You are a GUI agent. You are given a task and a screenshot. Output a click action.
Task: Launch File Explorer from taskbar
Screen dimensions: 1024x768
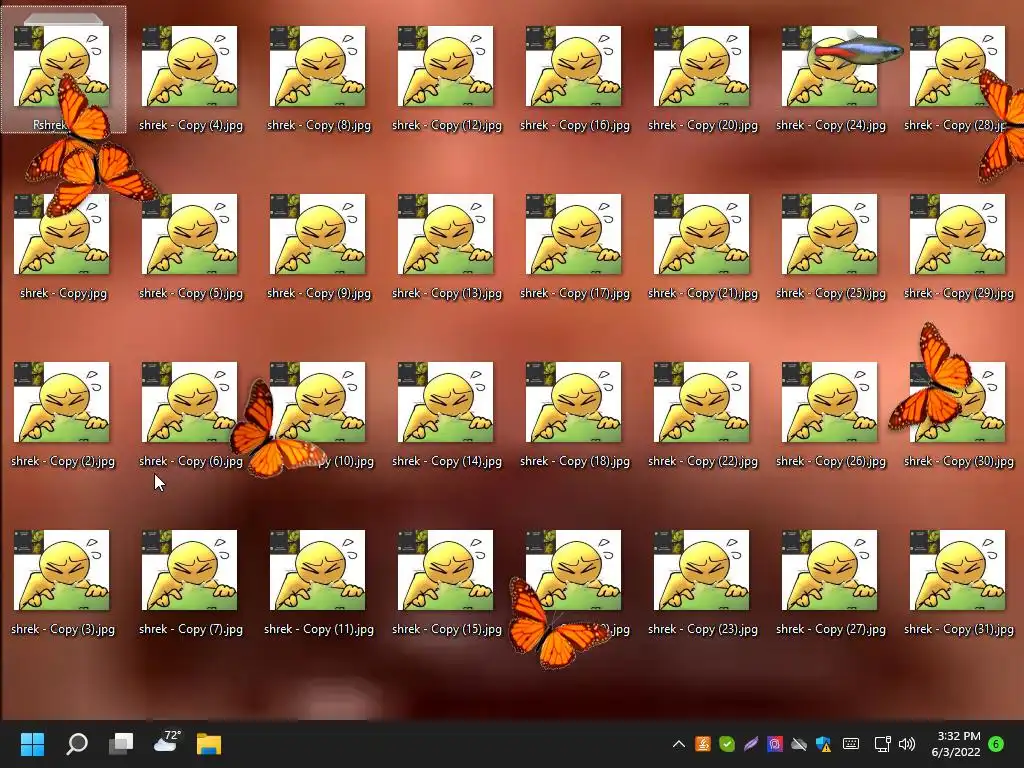click(x=209, y=744)
